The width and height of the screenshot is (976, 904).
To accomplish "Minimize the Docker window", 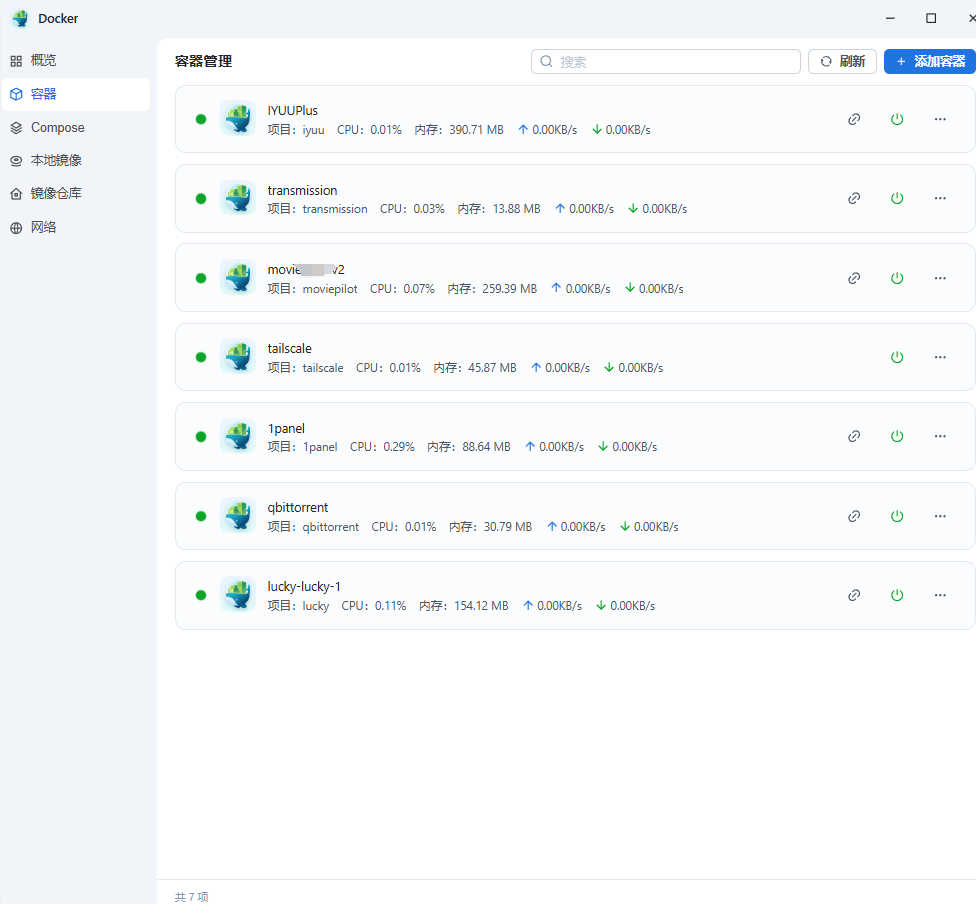I will pos(890,19).
